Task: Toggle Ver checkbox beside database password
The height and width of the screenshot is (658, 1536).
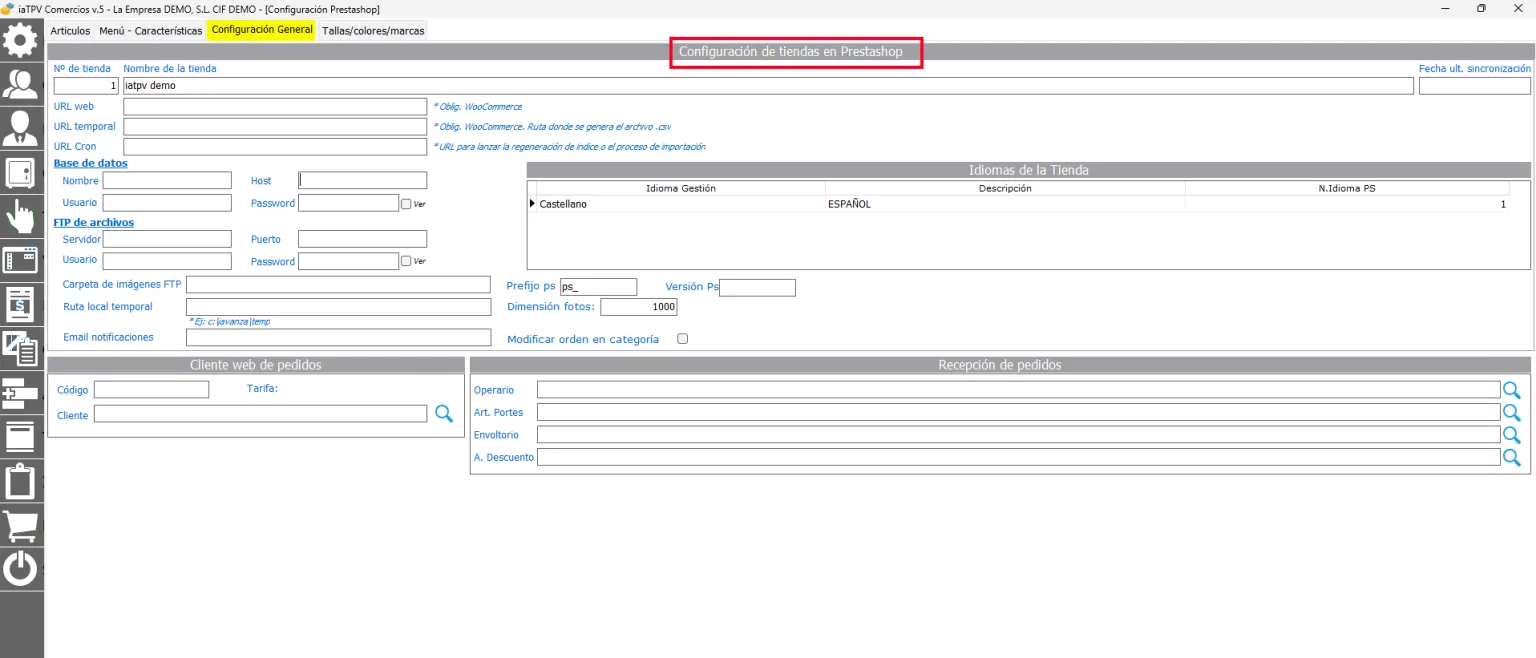Action: [406, 204]
